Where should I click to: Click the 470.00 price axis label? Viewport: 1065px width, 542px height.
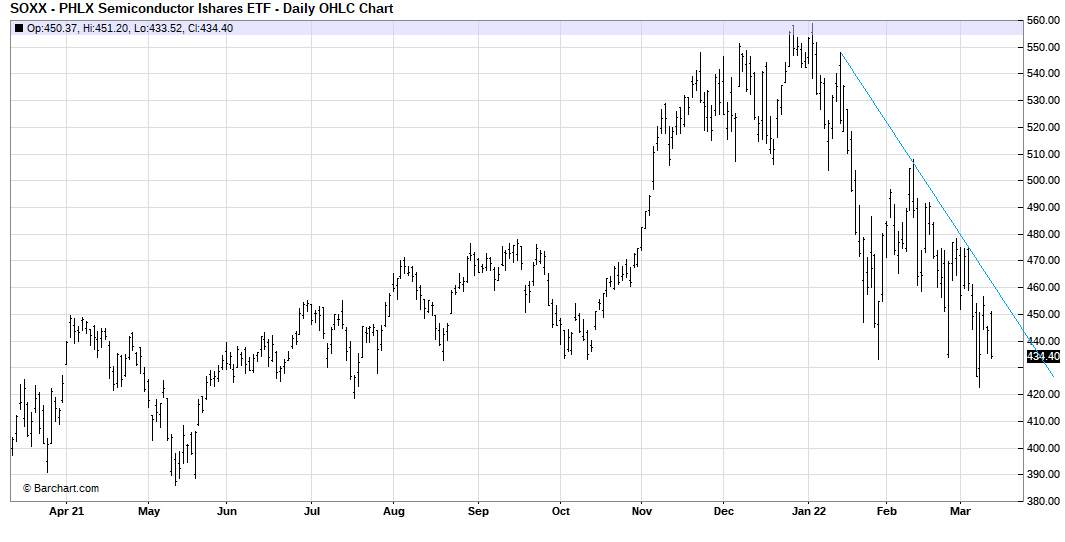click(x=1043, y=260)
